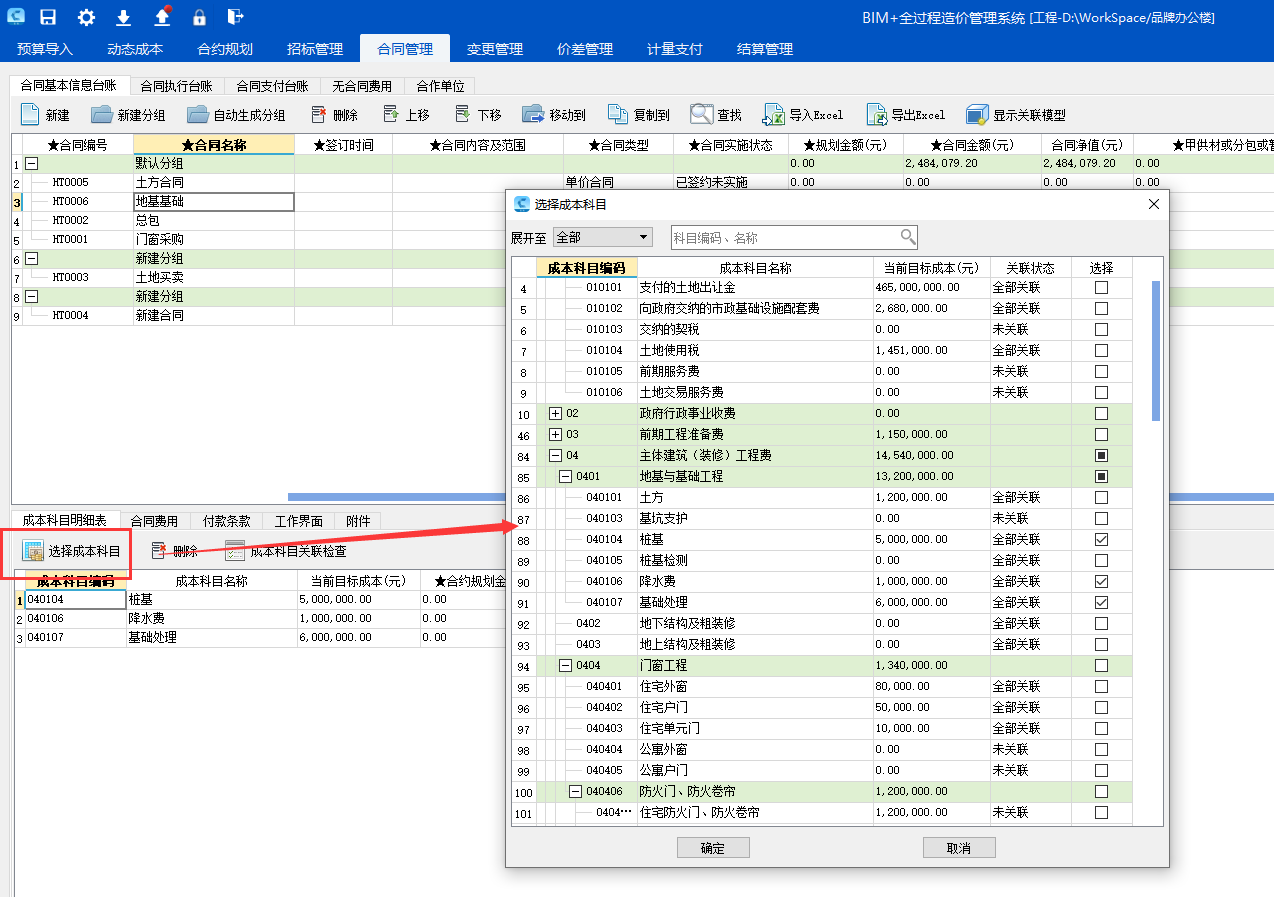Check the box for 支付的土地出让金

(x=1101, y=287)
